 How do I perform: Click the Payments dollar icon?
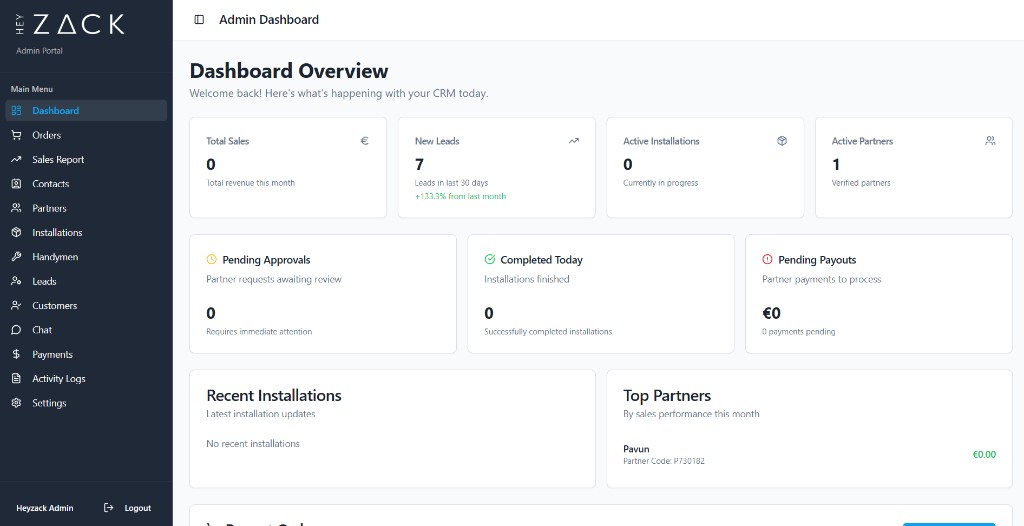pos(16,354)
